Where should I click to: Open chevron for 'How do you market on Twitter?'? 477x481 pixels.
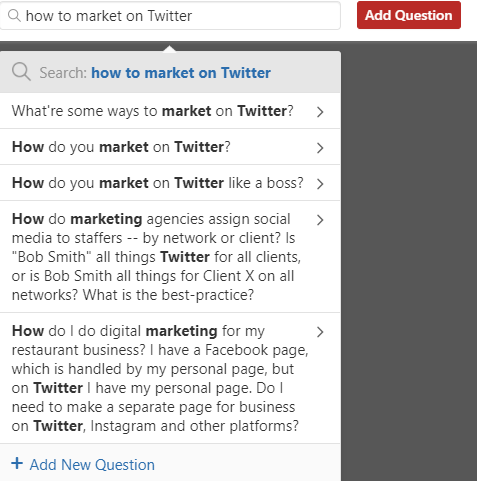click(320, 148)
